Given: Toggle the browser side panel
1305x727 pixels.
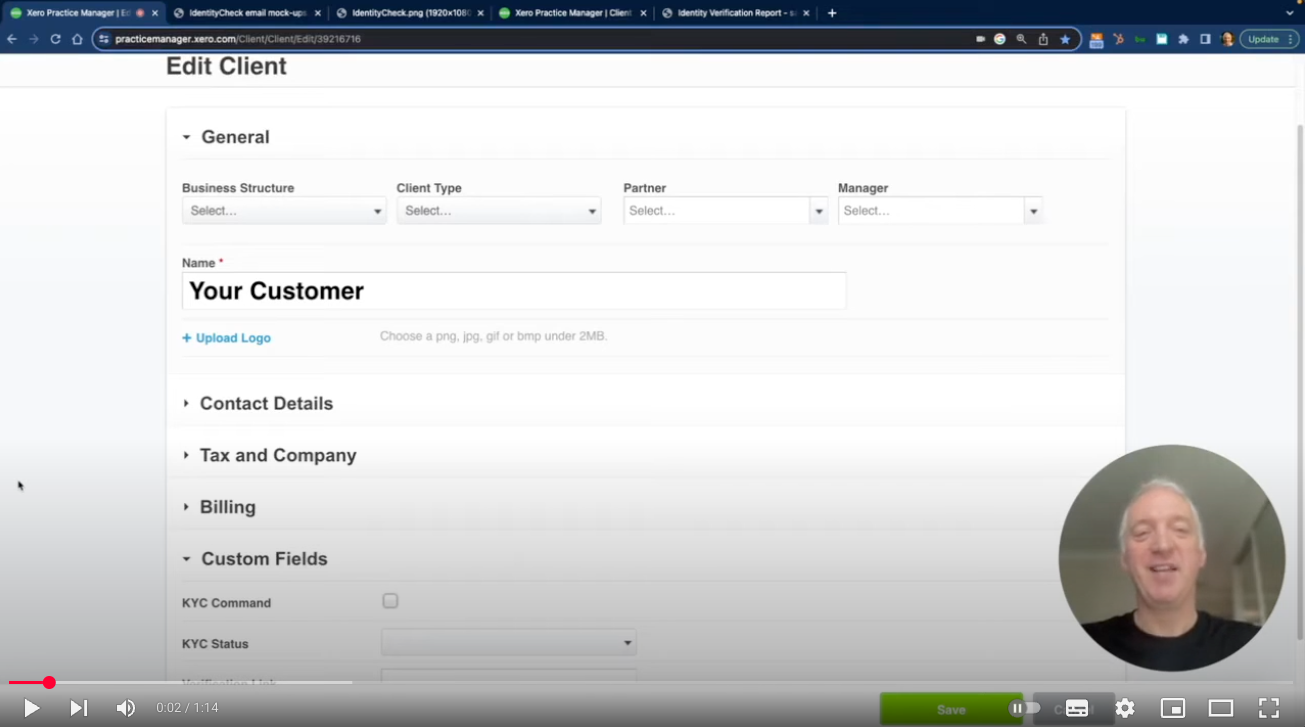Looking at the screenshot, I should point(1205,39).
